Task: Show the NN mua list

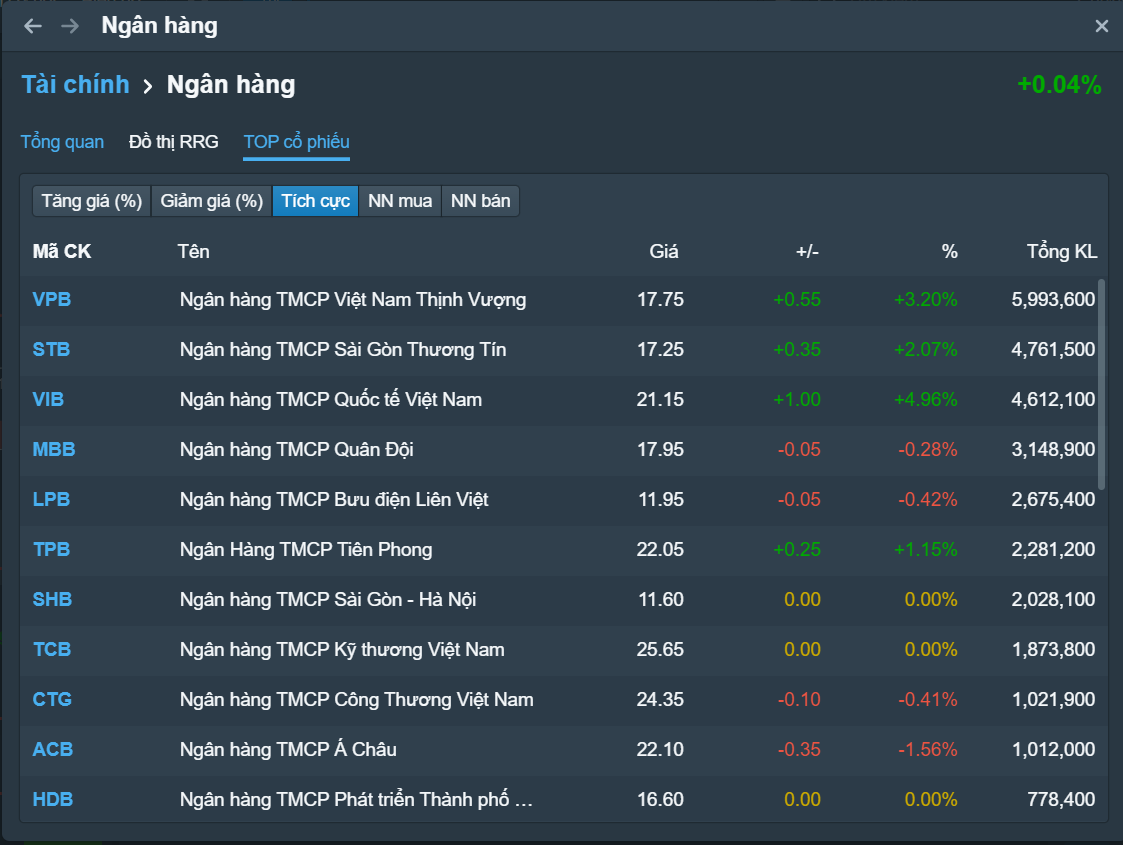Action: (400, 201)
